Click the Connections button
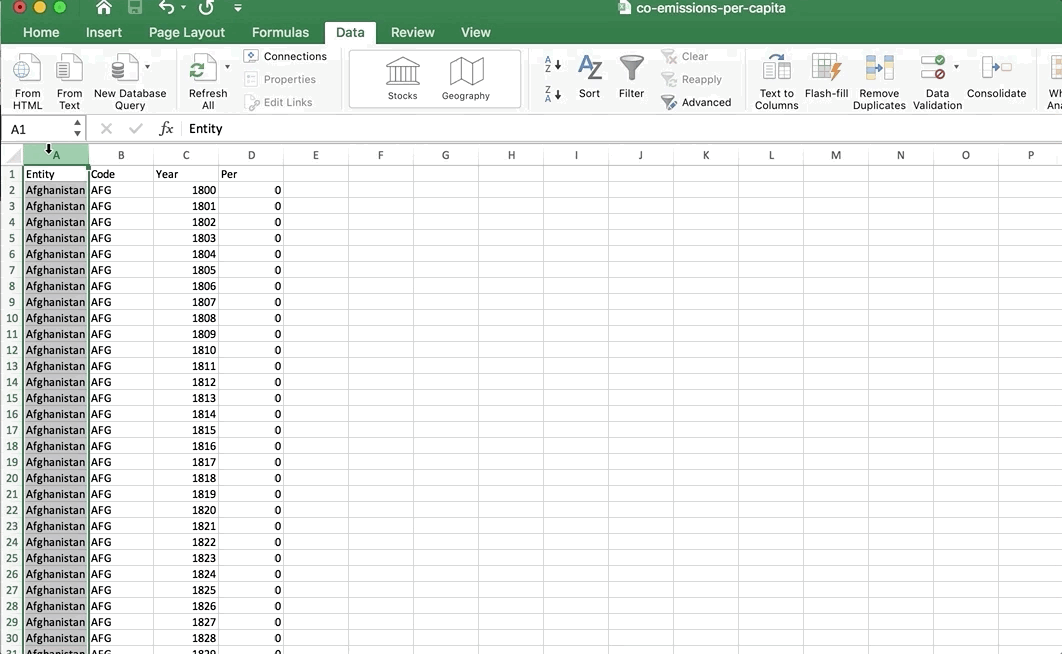The width and height of the screenshot is (1062, 654). pyautogui.click(x=286, y=56)
